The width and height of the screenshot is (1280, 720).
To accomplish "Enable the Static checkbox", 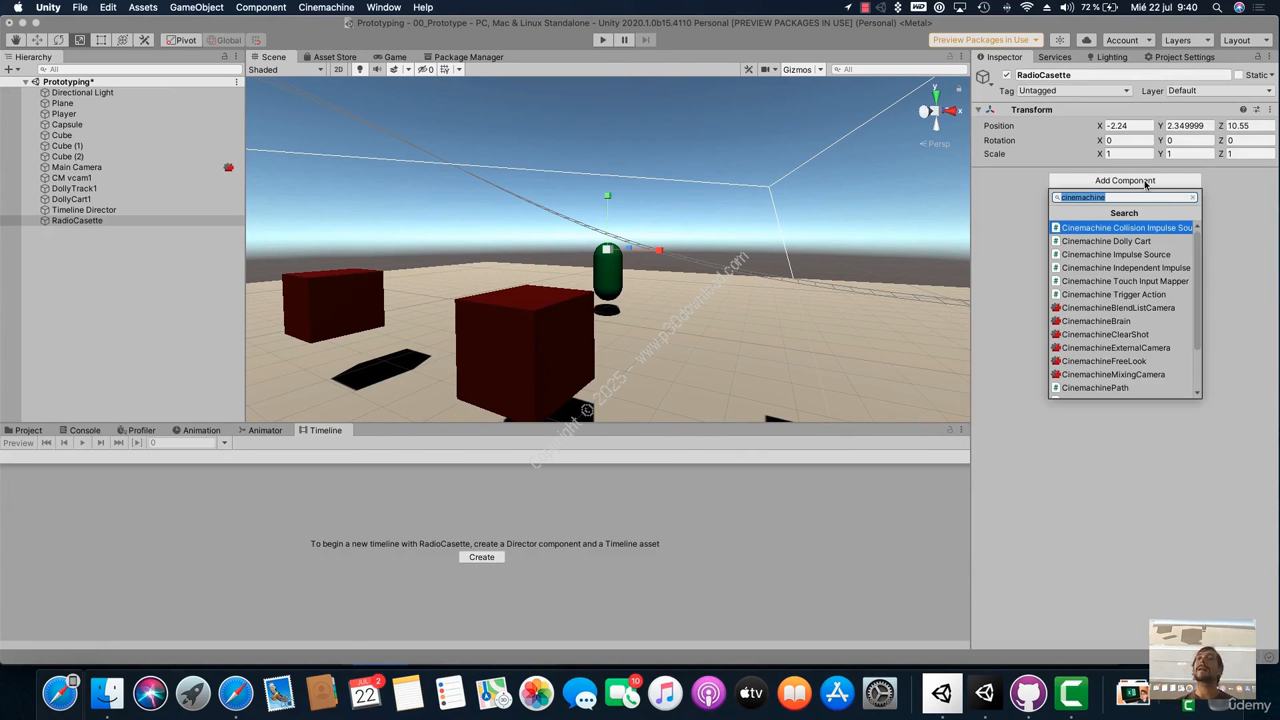I will [x=1238, y=75].
